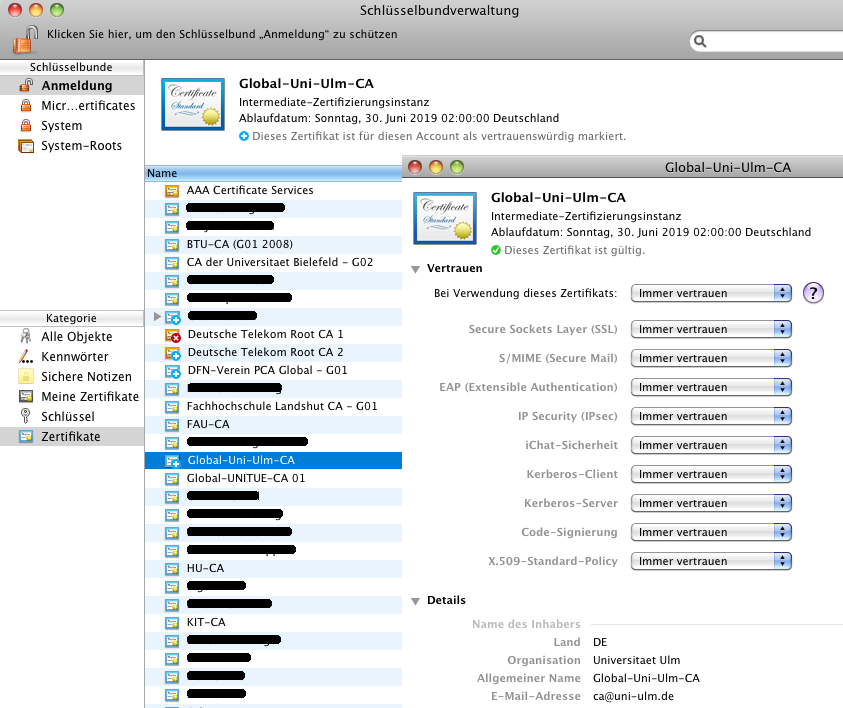843x708 pixels.
Task: Click the padlock icon beside Micr...ertificates
Action: (26, 105)
